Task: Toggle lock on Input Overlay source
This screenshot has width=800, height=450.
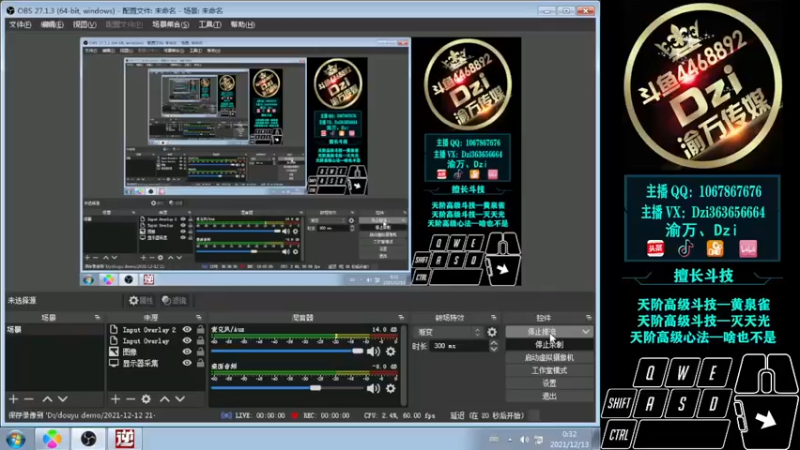Action: pyautogui.click(x=201, y=341)
